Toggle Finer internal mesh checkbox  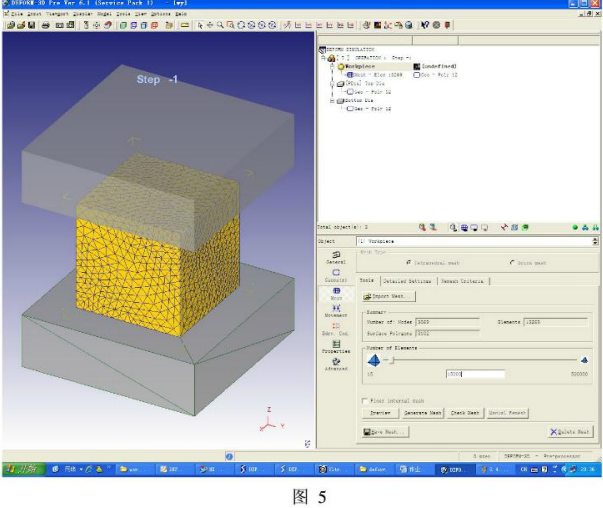click(365, 401)
